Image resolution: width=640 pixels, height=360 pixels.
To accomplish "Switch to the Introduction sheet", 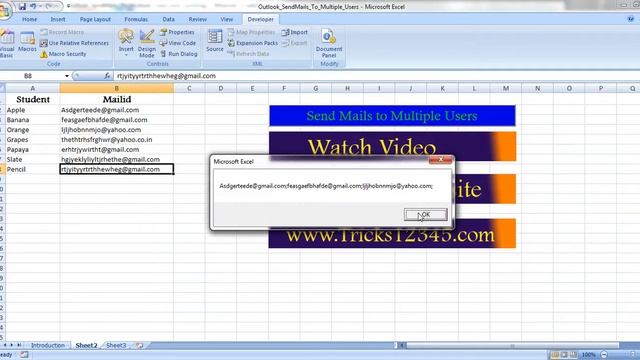I will click(48, 345).
